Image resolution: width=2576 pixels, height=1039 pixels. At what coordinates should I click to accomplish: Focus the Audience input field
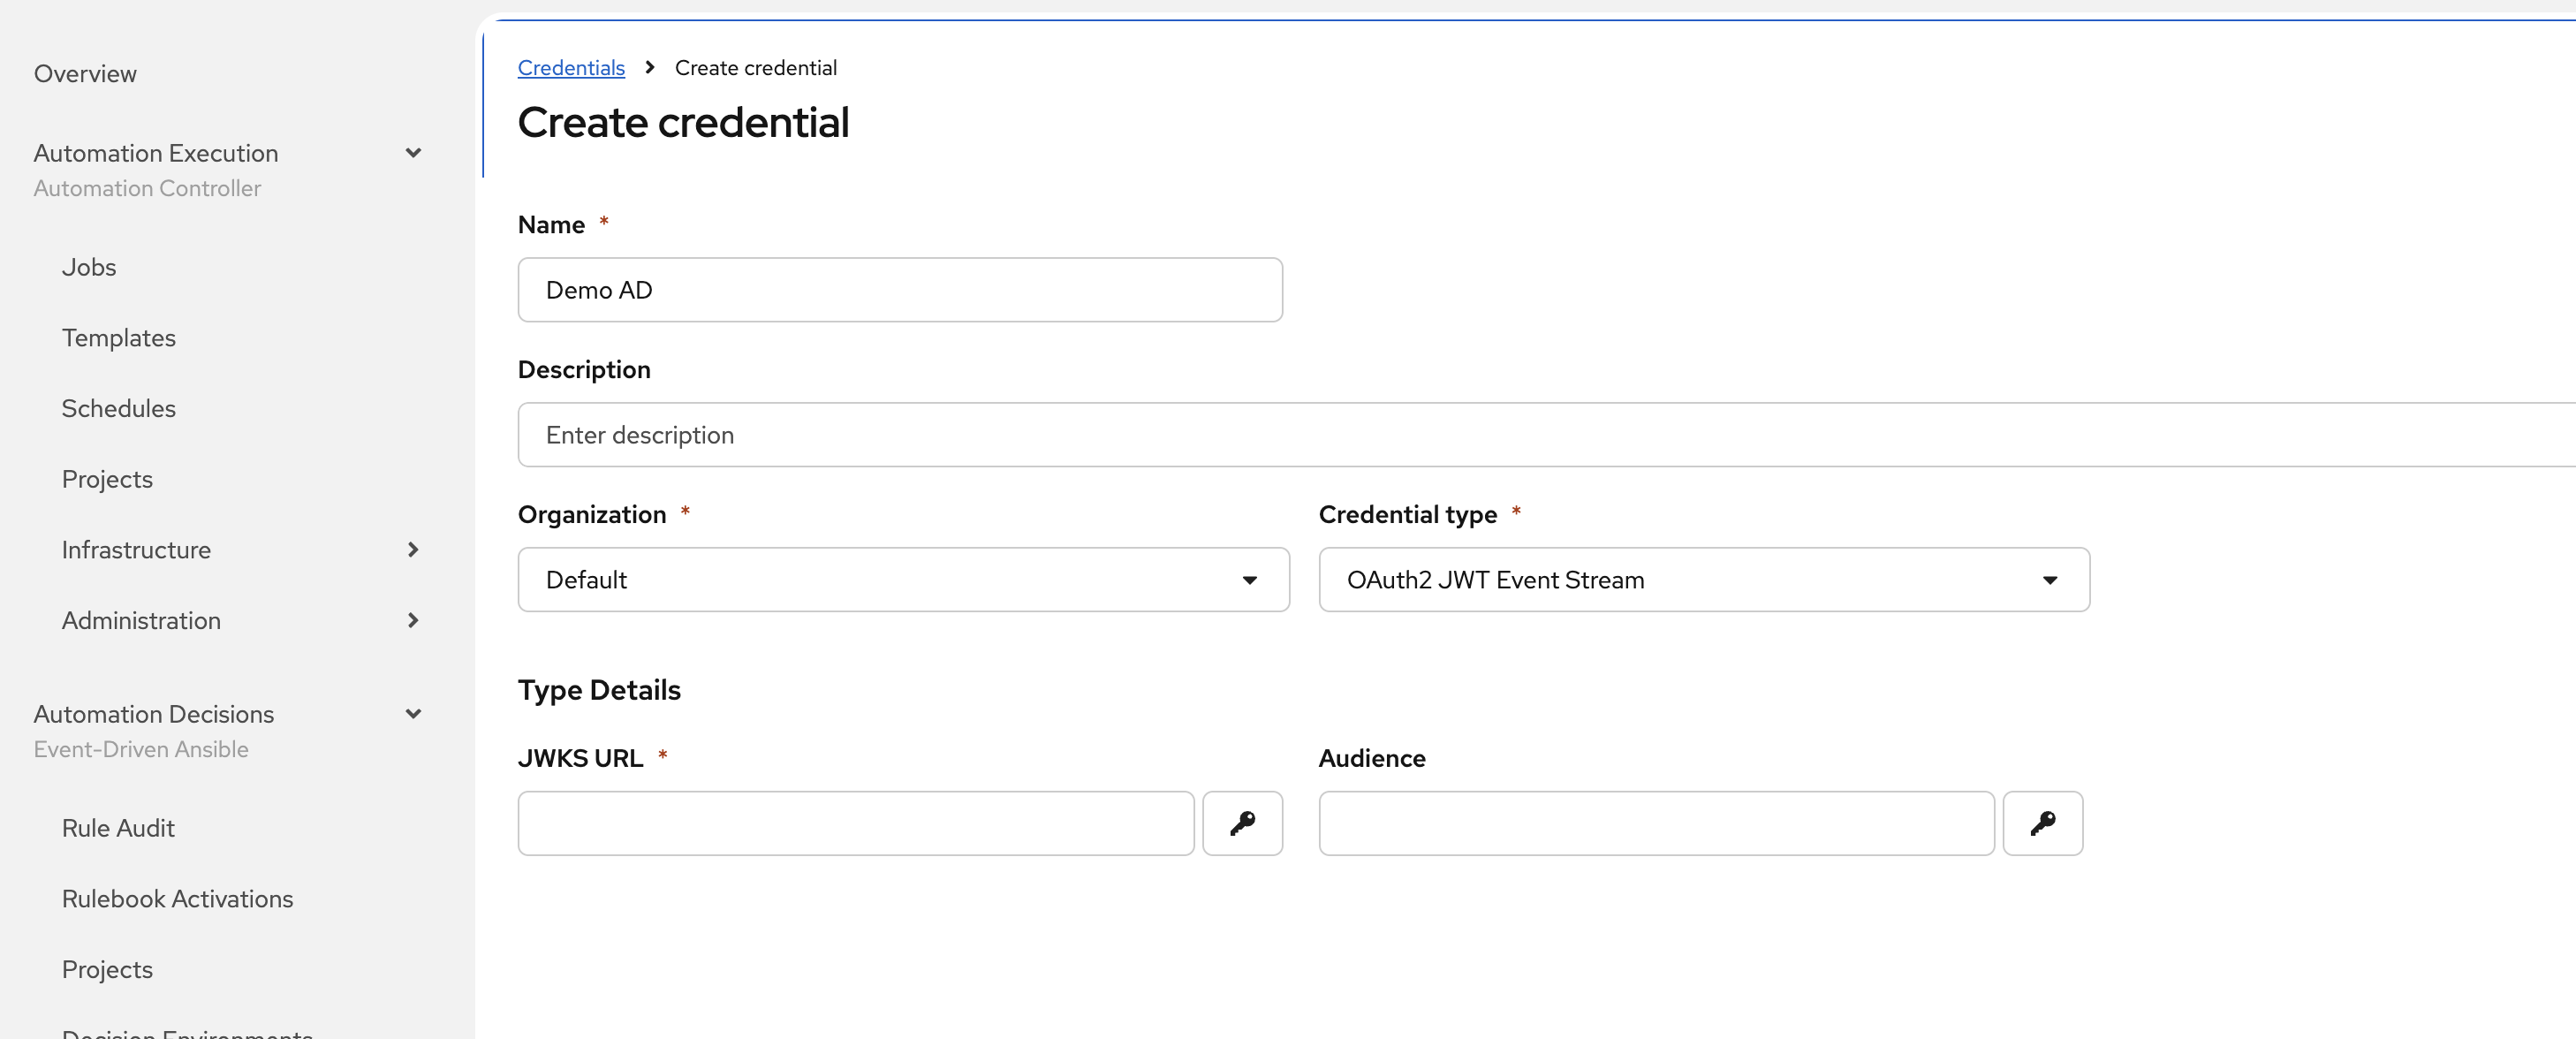1656,823
